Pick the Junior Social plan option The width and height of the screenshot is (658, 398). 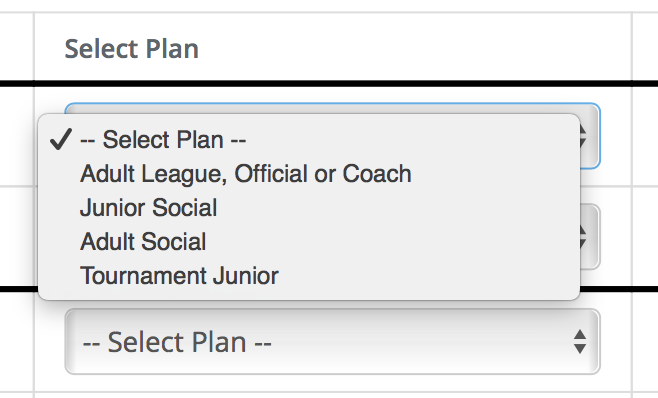pos(309,208)
